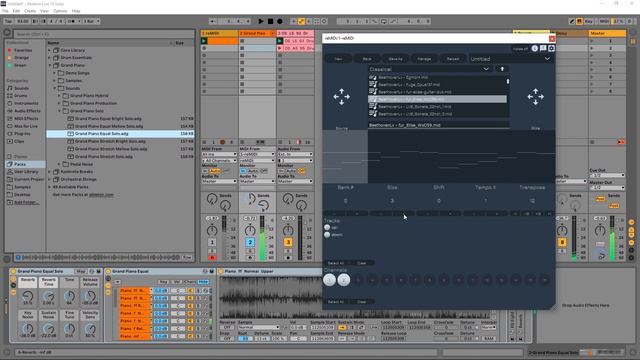Click the Slice four-arrow move icon
Image resolution: width=640 pixels, height=360 pixels.
pos(536,97)
